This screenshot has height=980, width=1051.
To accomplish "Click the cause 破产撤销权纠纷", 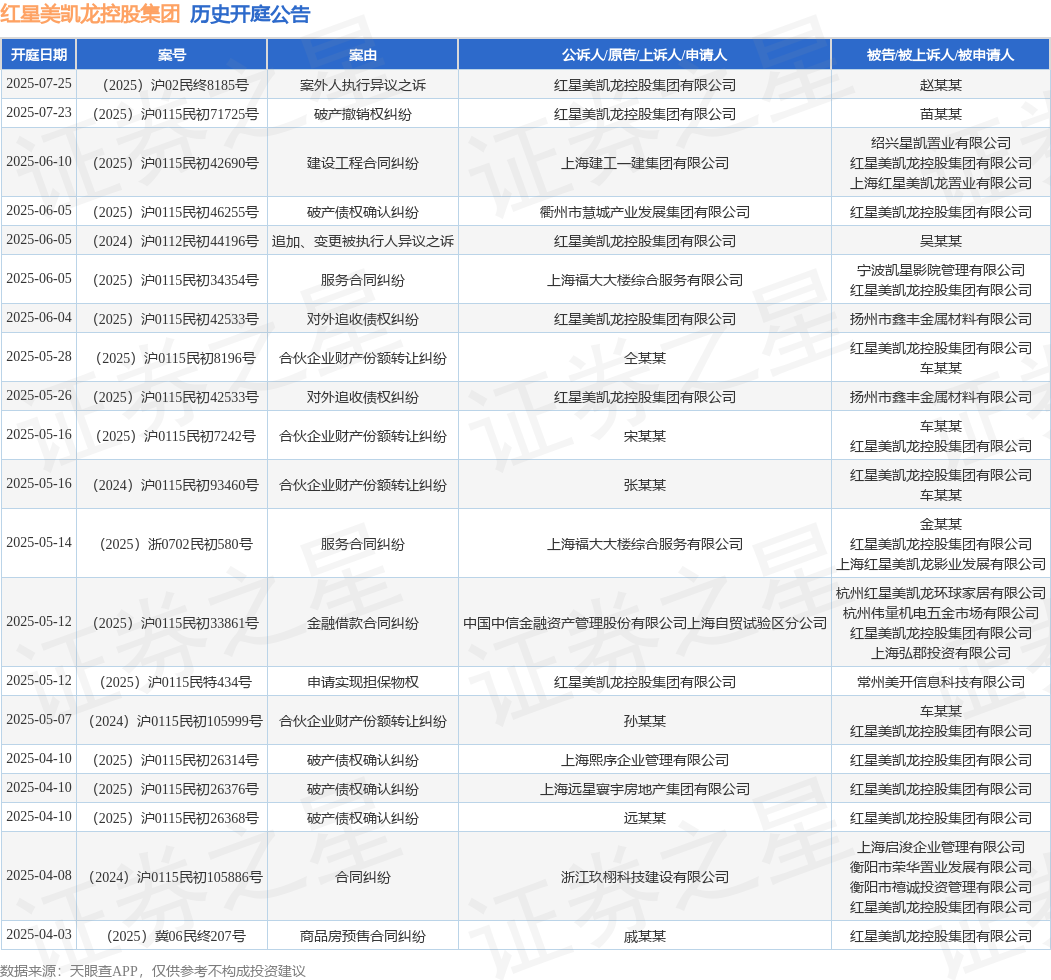I will tap(363, 114).
